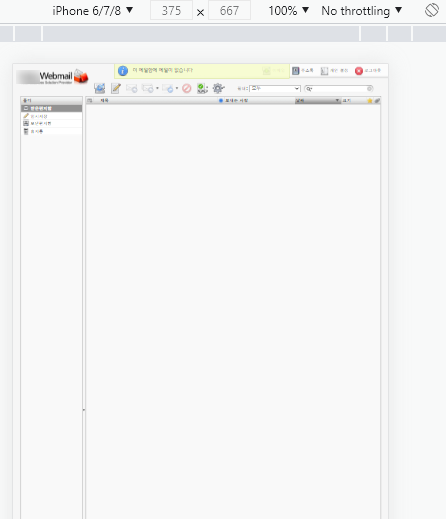
Task: Open the forward options dropdown arrow
Action: pyautogui.click(x=177, y=88)
